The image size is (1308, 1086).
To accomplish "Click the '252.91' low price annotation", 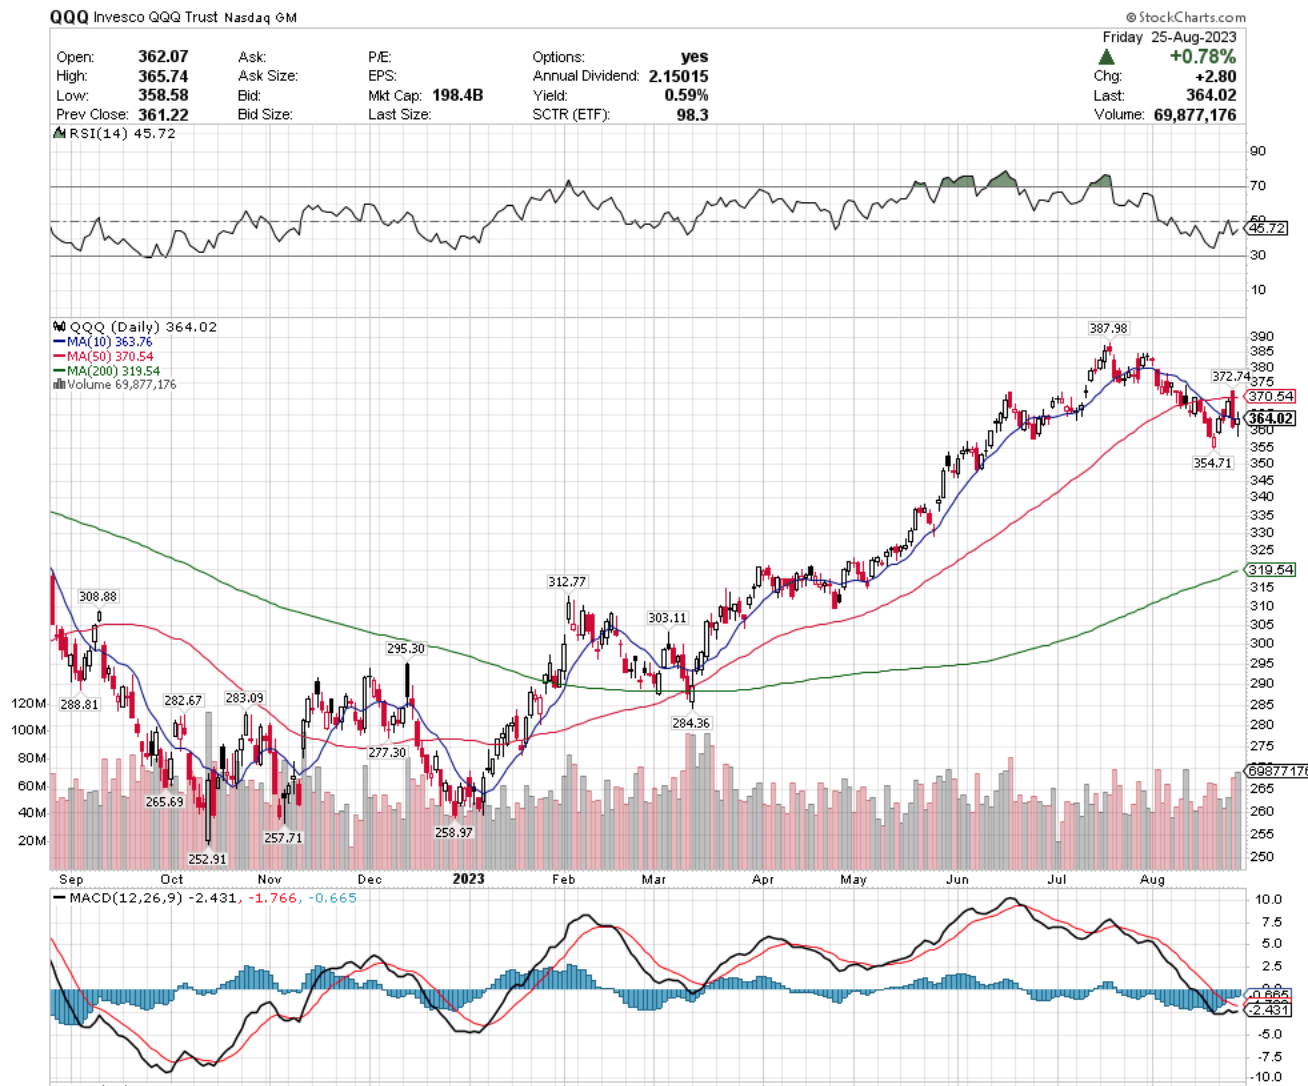I will click(208, 859).
